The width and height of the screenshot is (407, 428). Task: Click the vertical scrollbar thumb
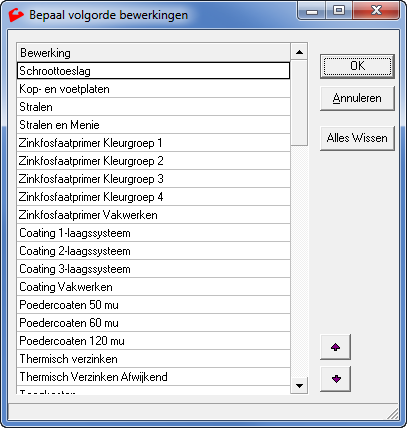click(299, 103)
